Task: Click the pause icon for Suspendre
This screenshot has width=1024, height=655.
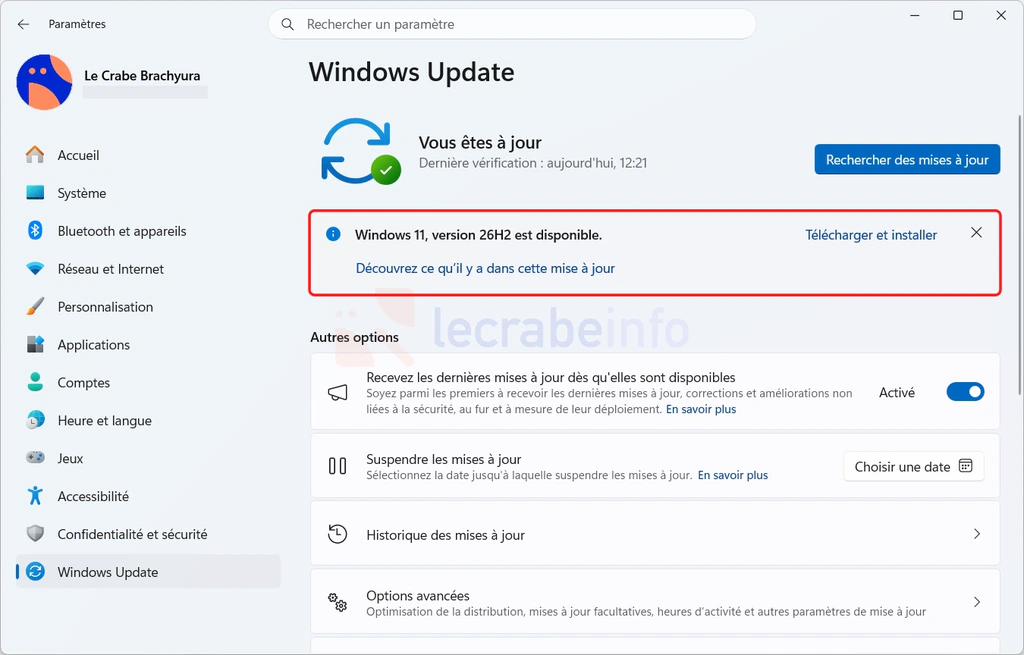Action: (338, 466)
